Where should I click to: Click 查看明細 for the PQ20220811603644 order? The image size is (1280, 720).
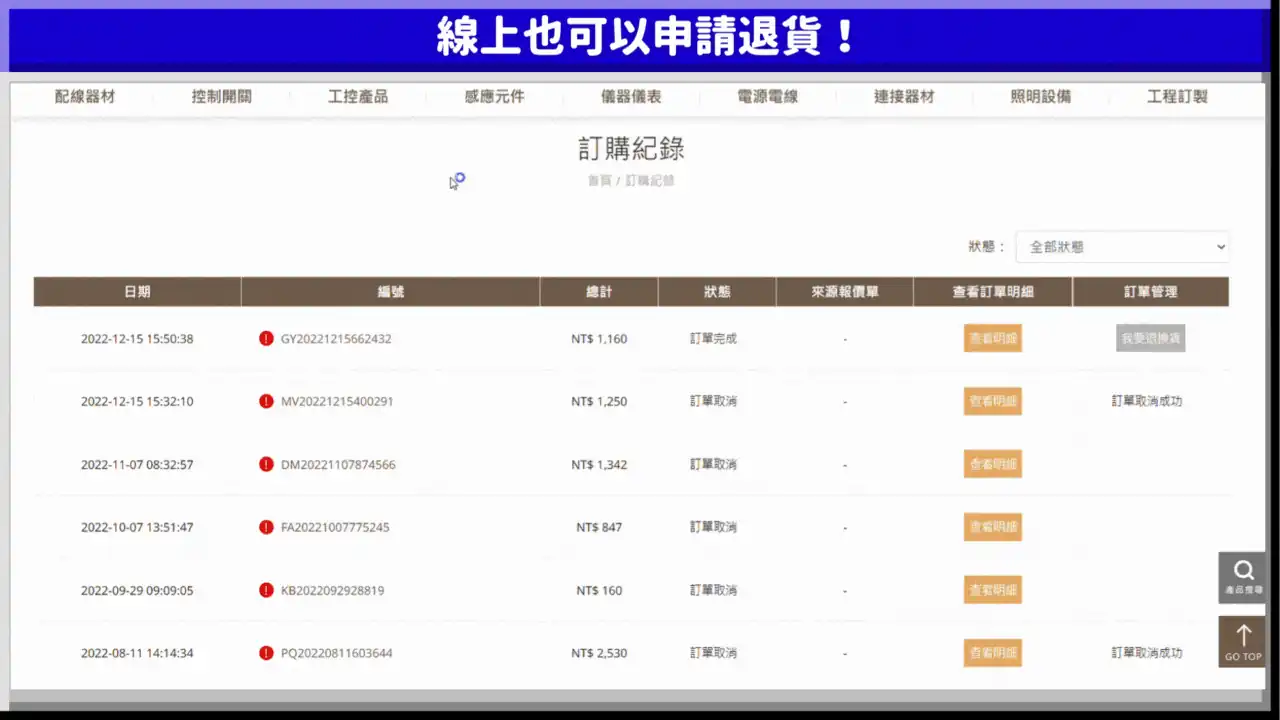coord(992,652)
